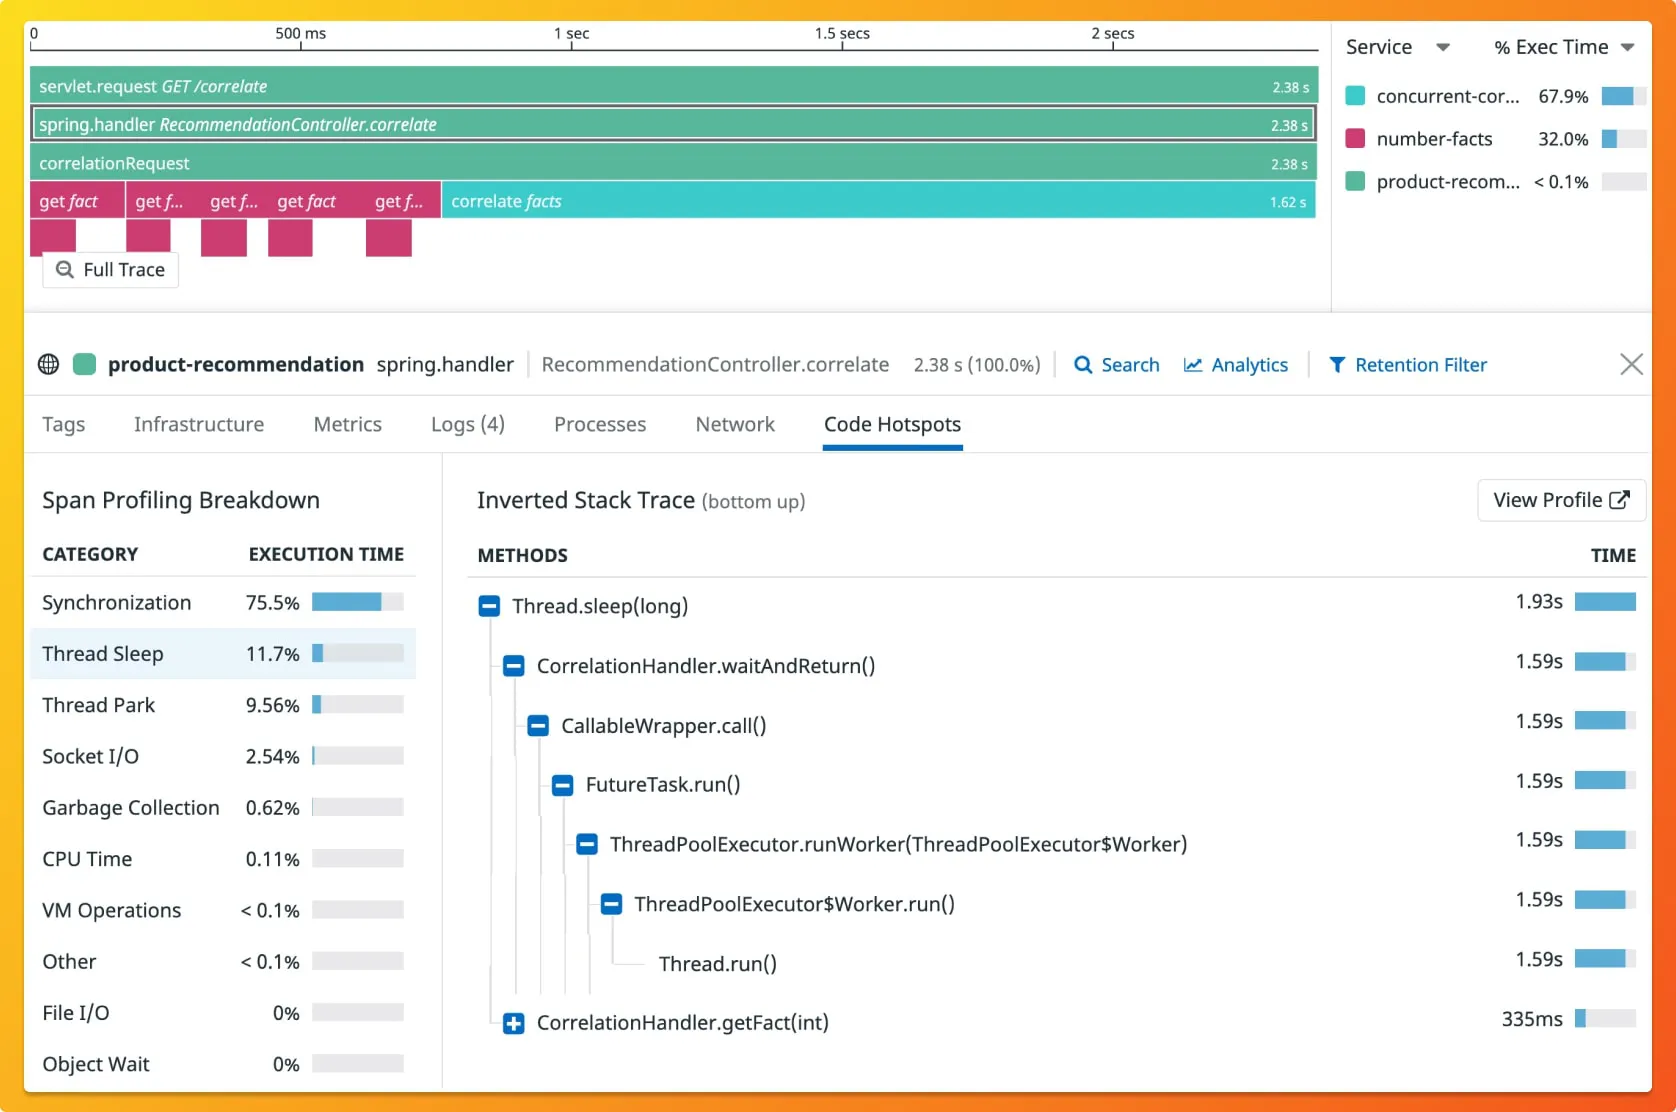Open the Full Trace button
1676x1112 pixels.
[110, 270]
